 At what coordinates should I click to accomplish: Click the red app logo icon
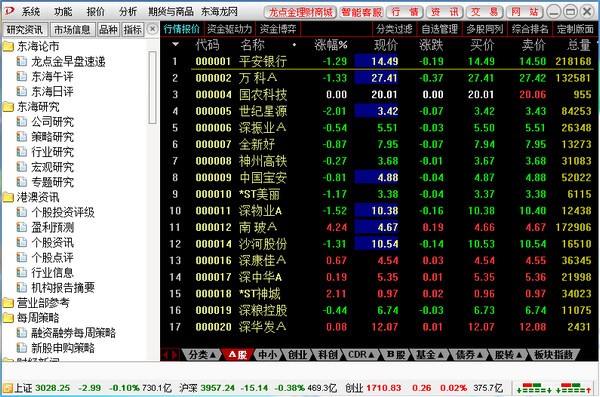[8, 11]
